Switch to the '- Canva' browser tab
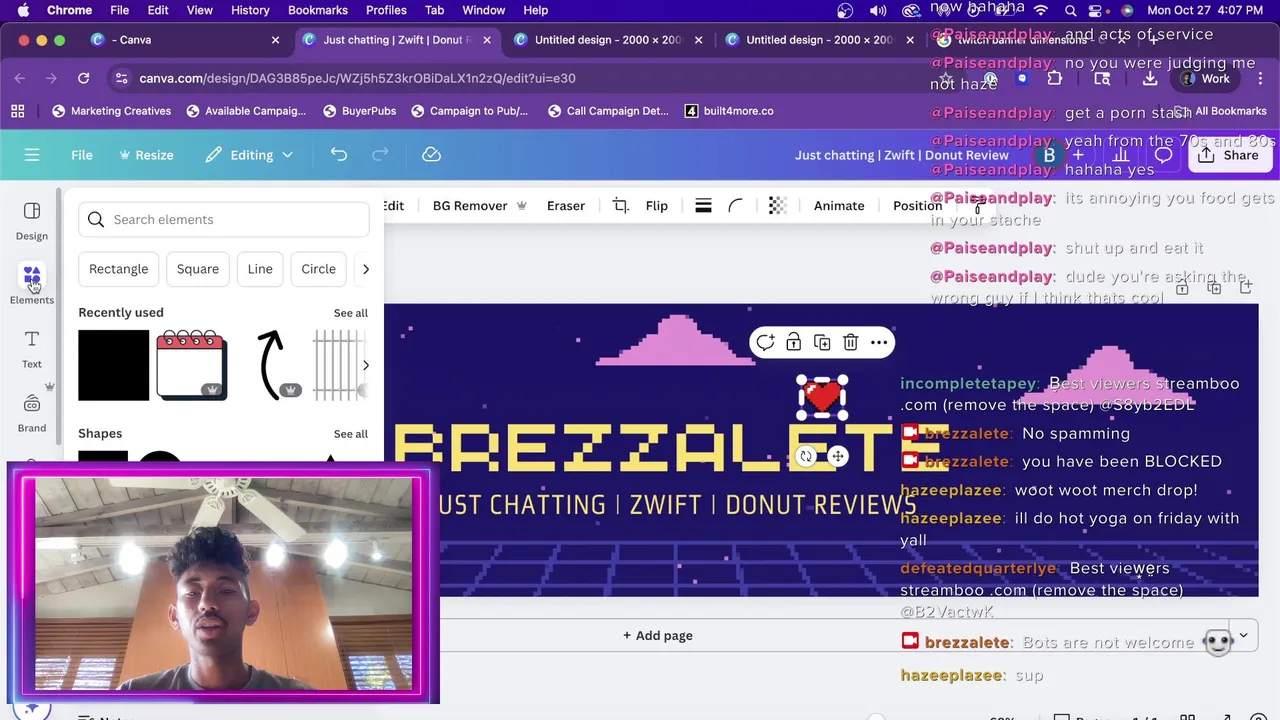This screenshot has height=720, width=1280. point(185,40)
